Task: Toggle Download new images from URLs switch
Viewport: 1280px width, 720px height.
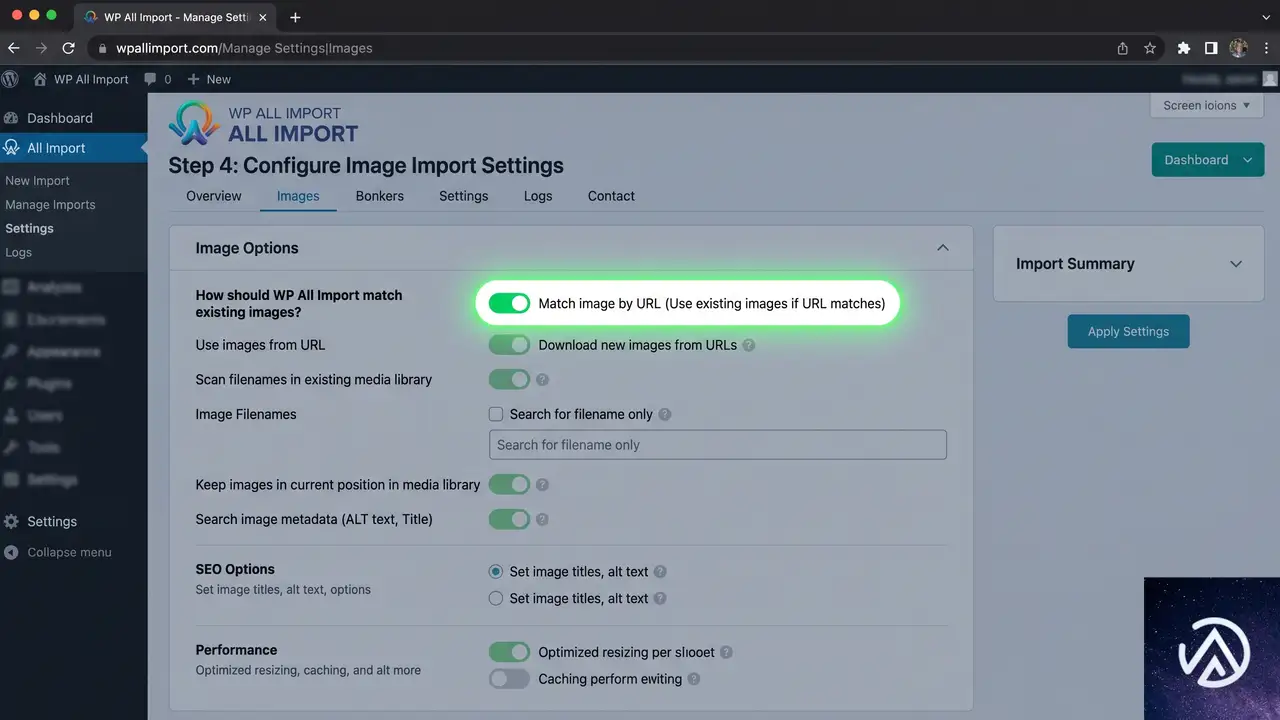Action: [x=509, y=345]
